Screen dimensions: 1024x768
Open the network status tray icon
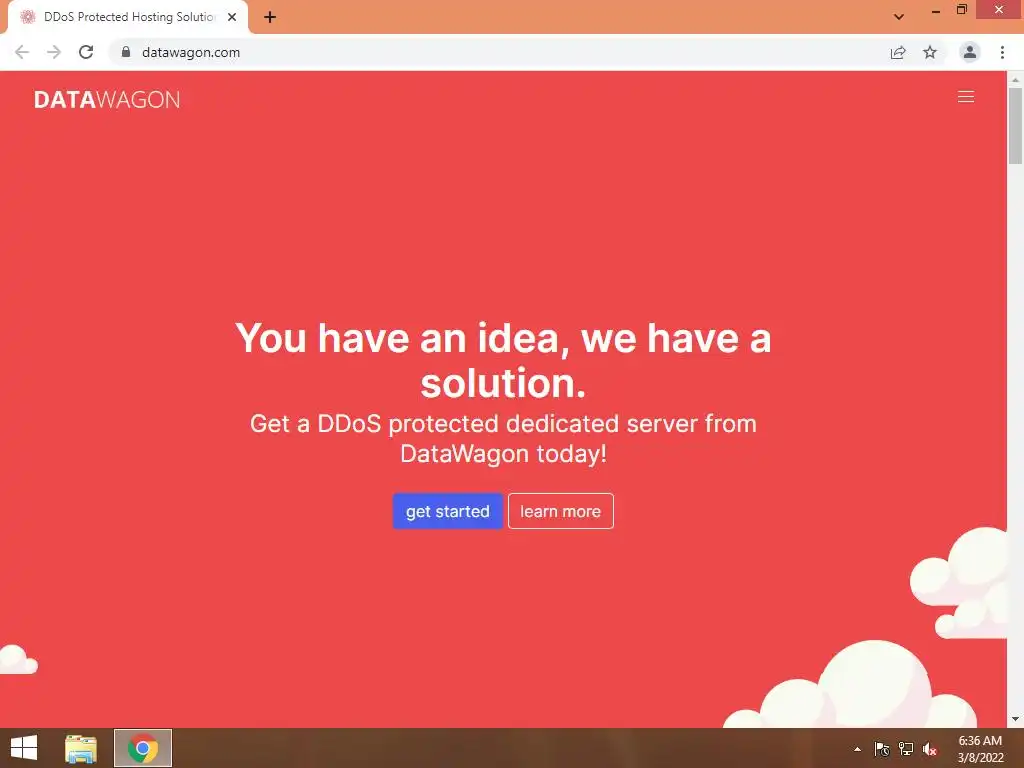906,749
